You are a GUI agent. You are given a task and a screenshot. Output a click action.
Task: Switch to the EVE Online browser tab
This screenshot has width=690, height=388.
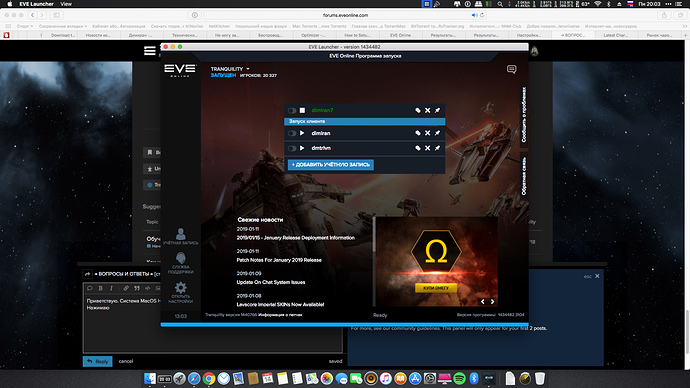pyautogui.click(x=400, y=35)
